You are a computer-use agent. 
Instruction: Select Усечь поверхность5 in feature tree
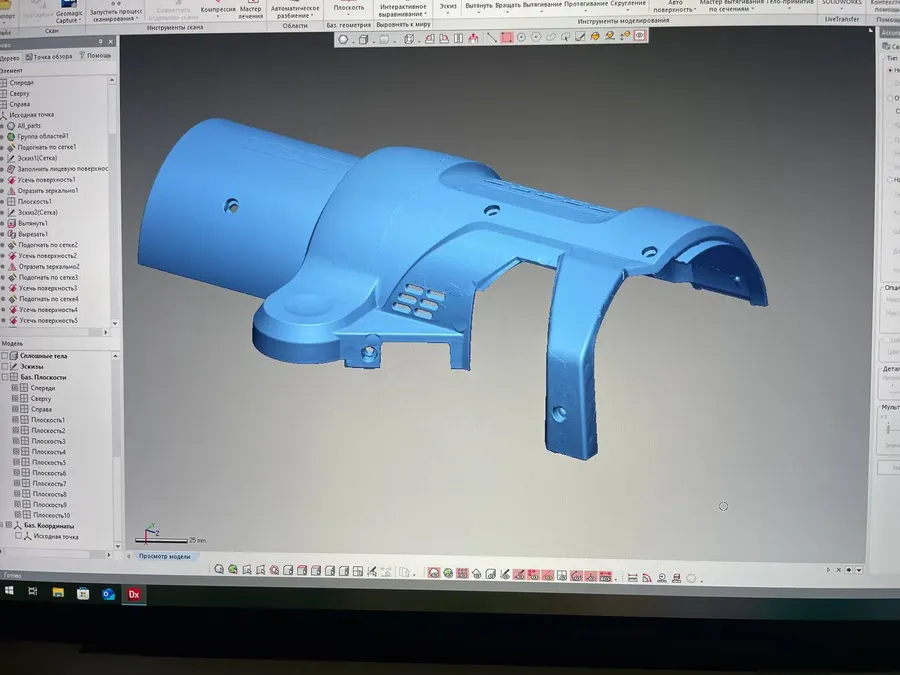tap(48, 321)
